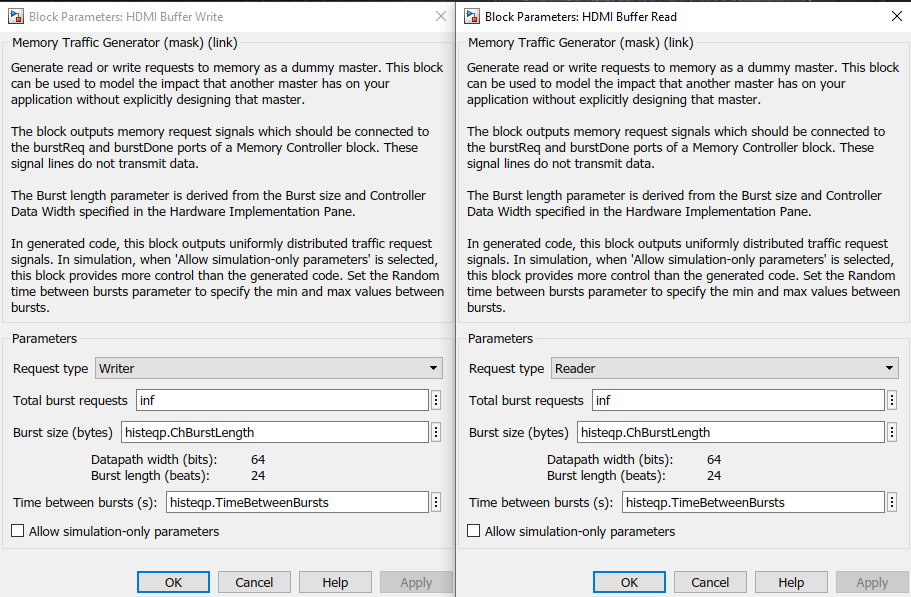This screenshot has width=911, height=597.
Task: Open the Request type dropdown showing Writer
Action: point(268,368)
